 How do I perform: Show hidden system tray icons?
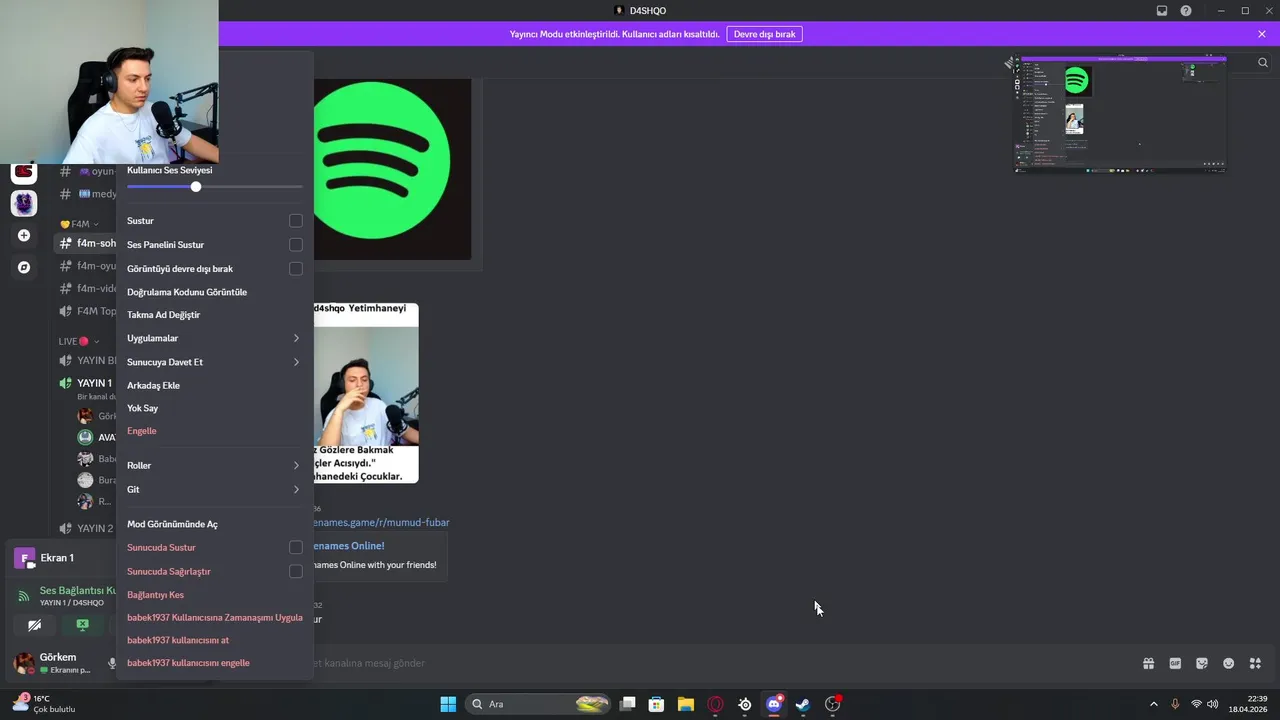[1153, 704]
